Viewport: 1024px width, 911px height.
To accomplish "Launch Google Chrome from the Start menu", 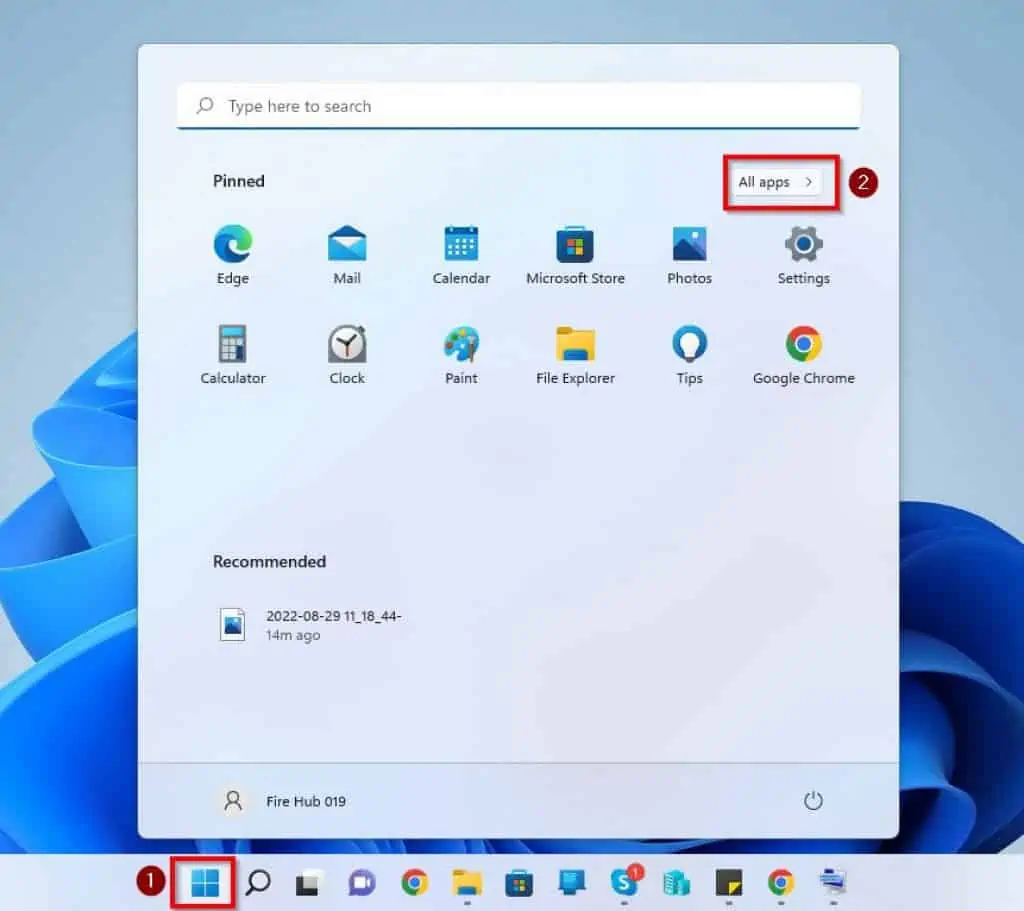I will coord(803,347).
